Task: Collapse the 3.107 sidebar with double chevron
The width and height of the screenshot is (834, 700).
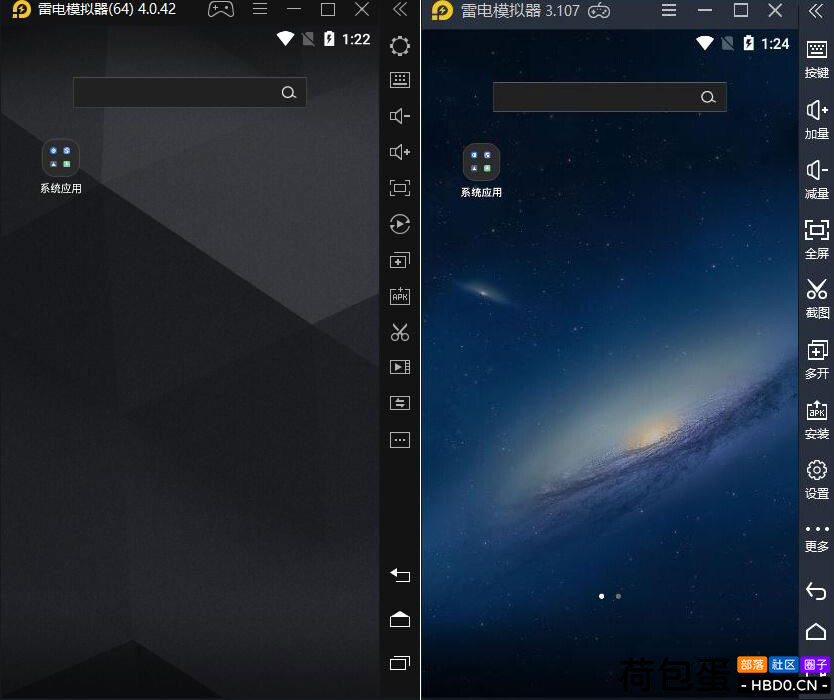Action: tap(815, 11)
